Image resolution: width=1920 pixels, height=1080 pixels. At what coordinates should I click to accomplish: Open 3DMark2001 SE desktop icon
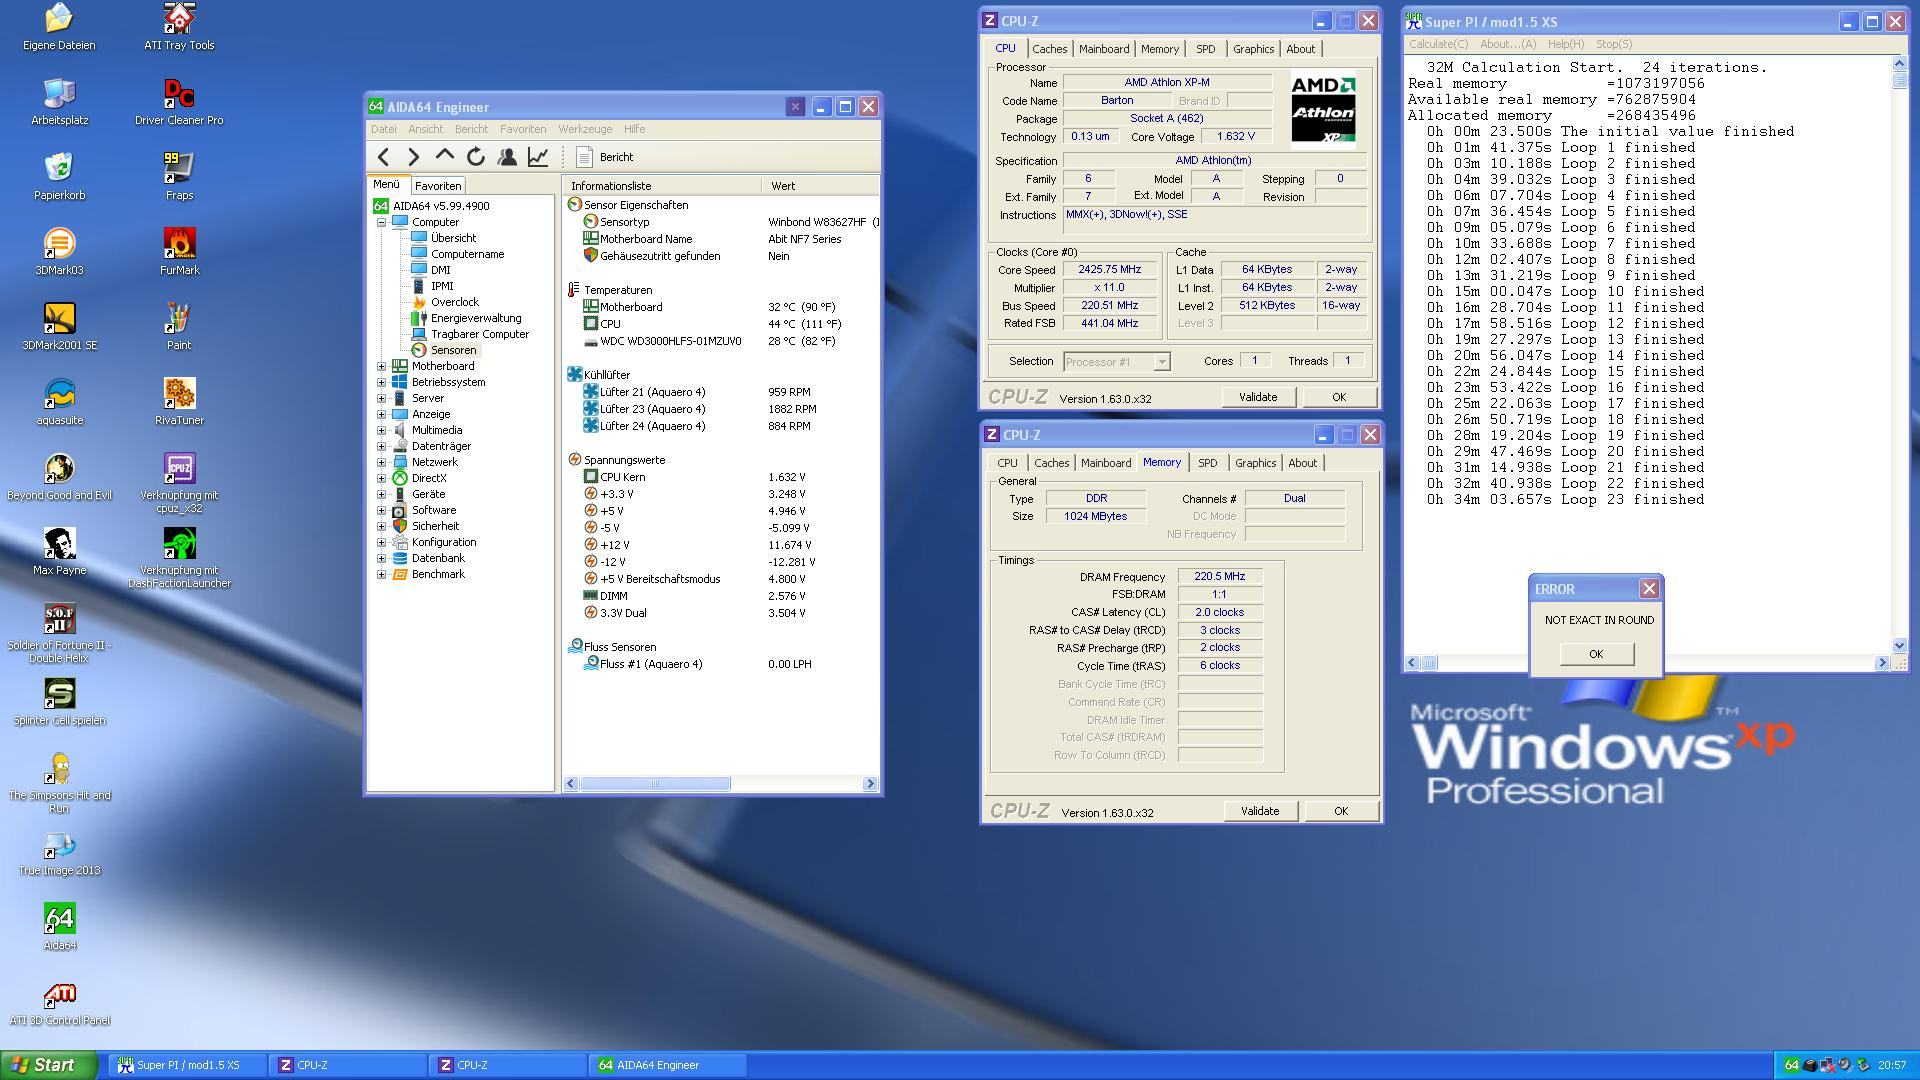59,327
